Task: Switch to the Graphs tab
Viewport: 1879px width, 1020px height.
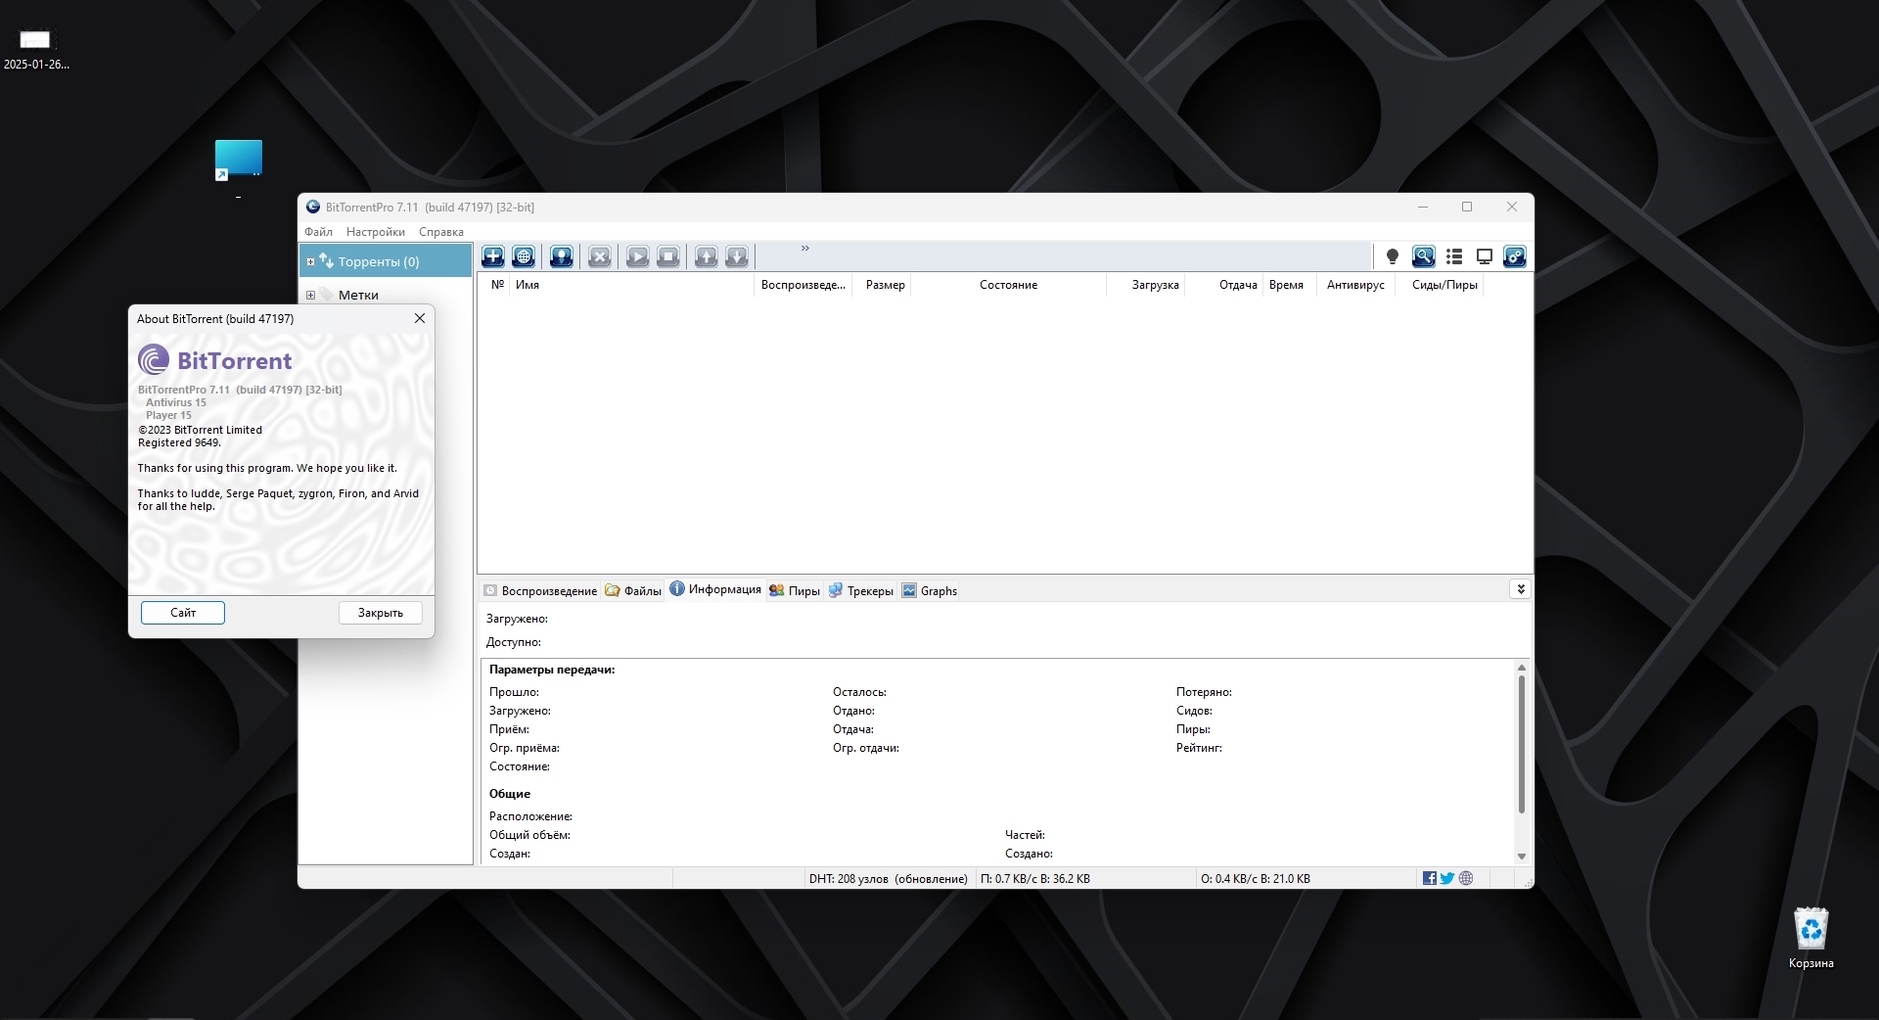Action: [930, 591]
